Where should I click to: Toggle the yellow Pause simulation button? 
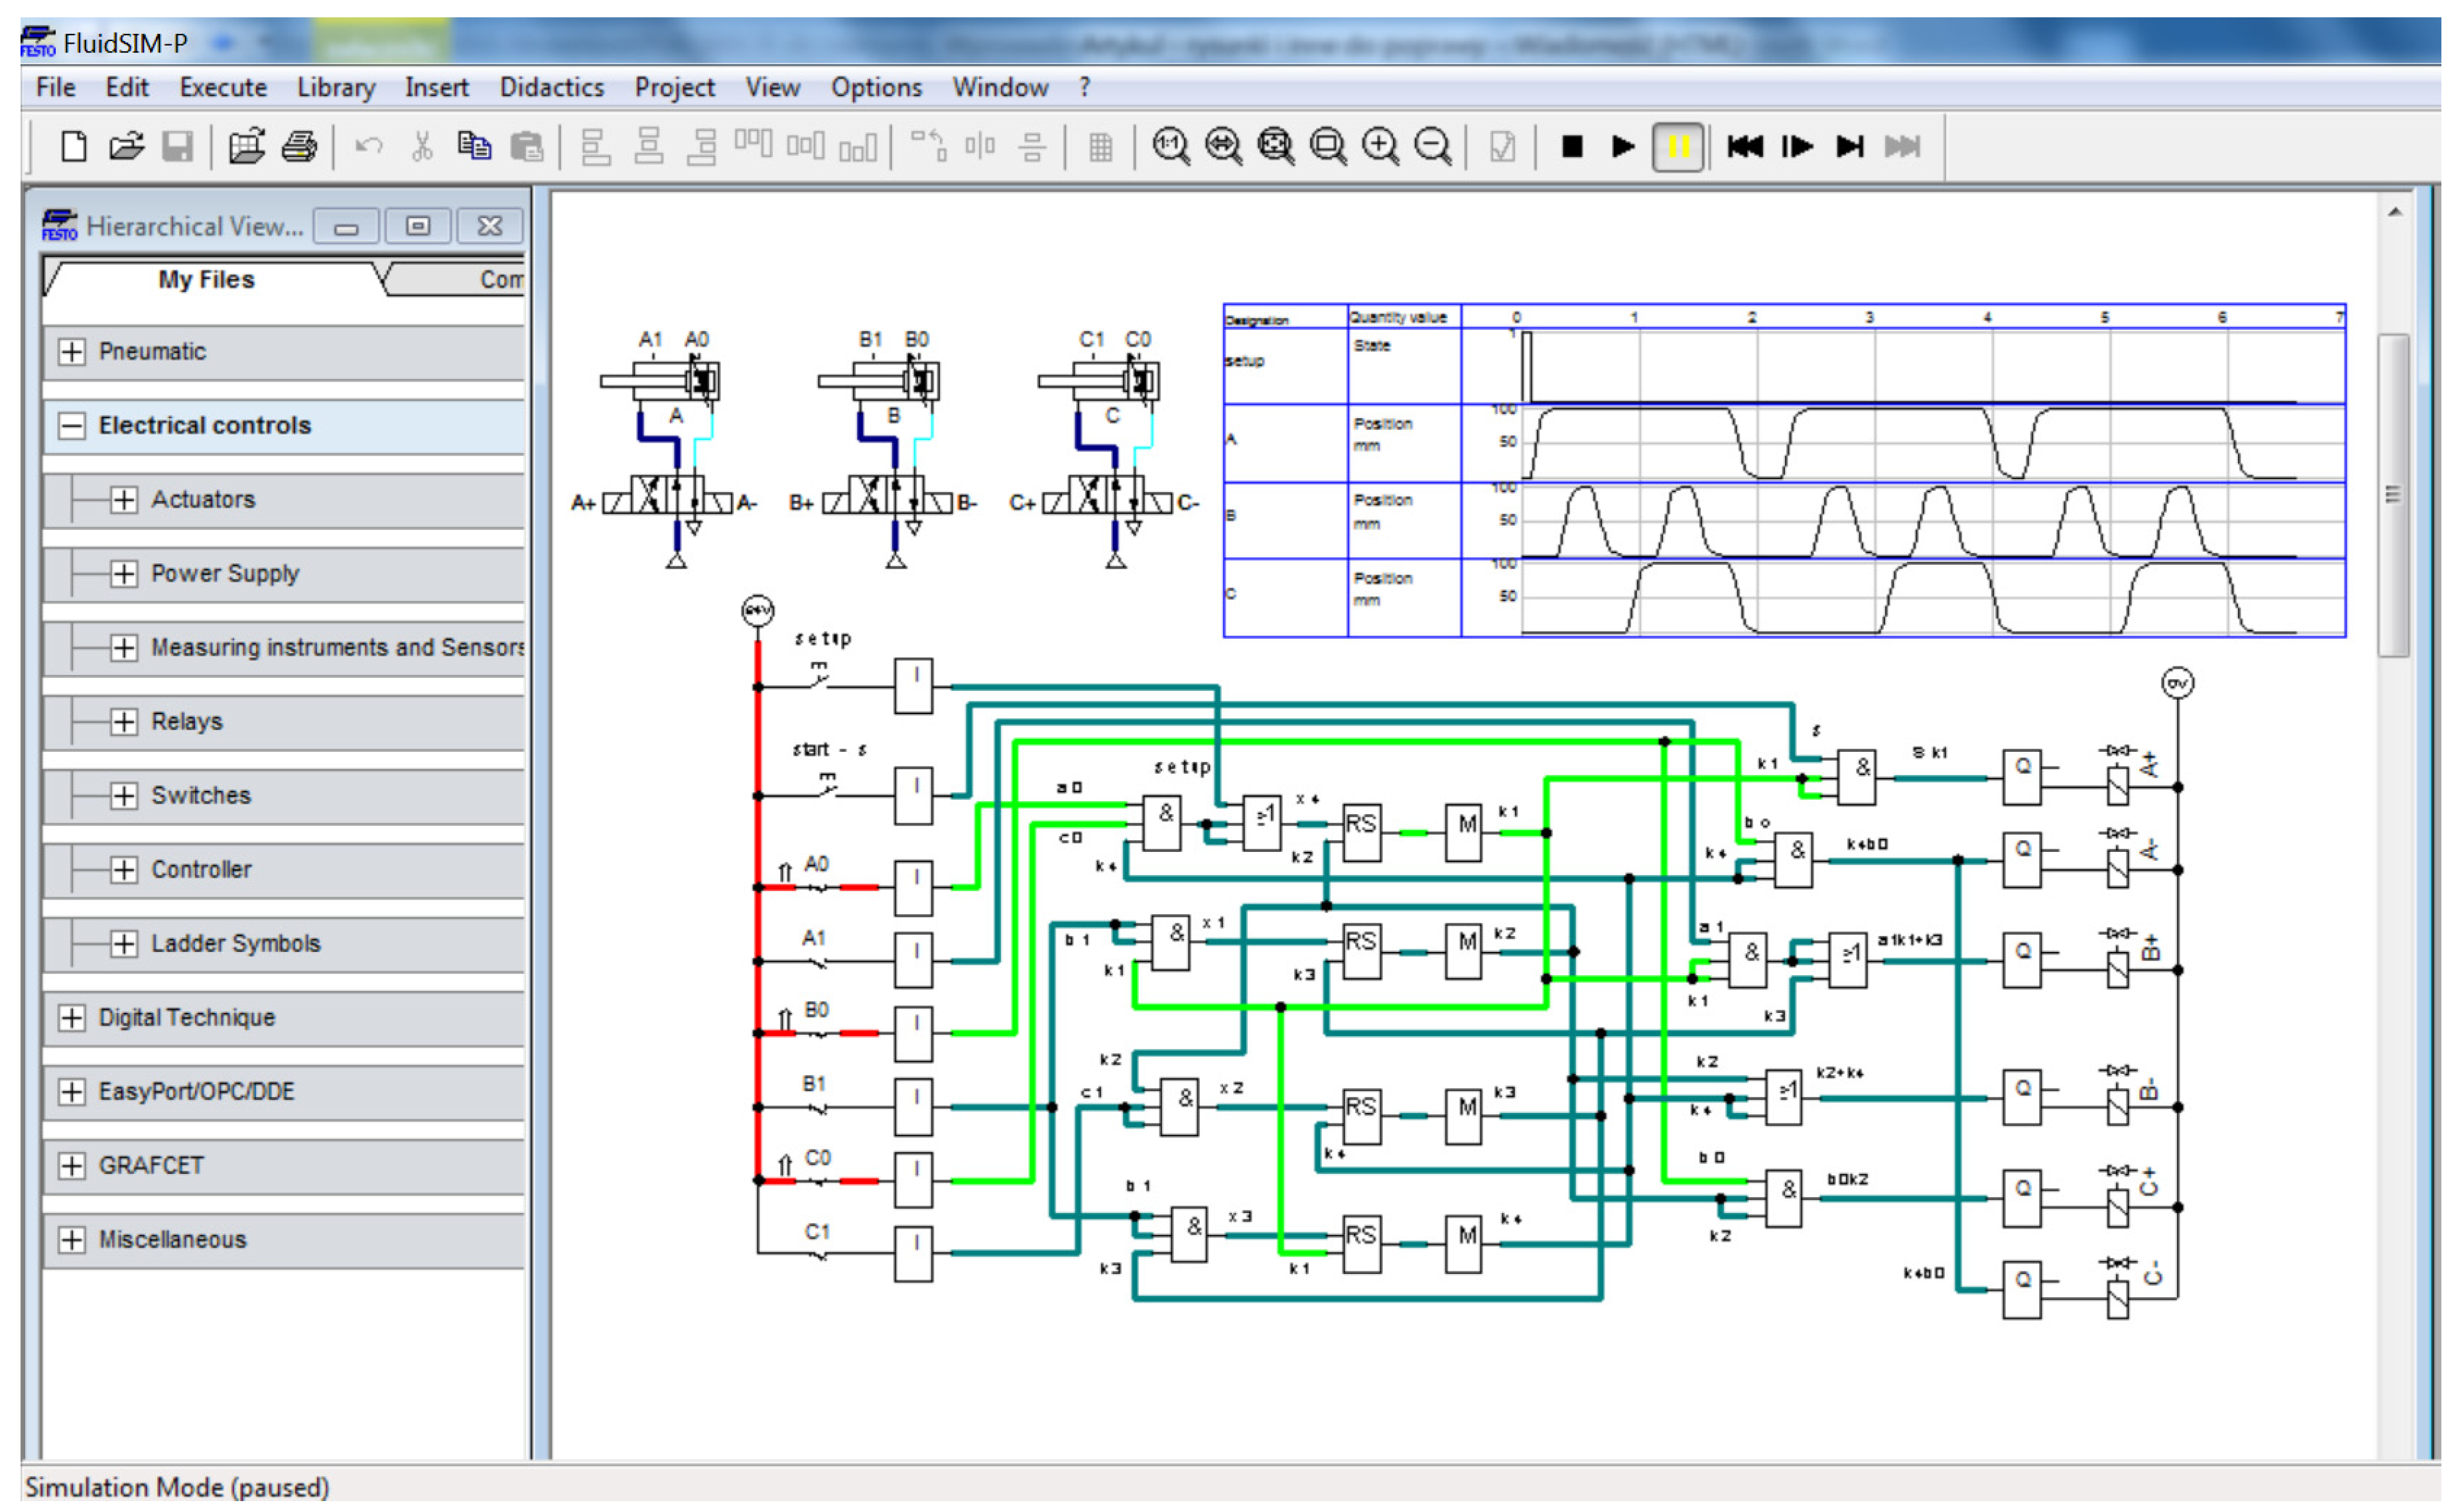coord(1677,147)
